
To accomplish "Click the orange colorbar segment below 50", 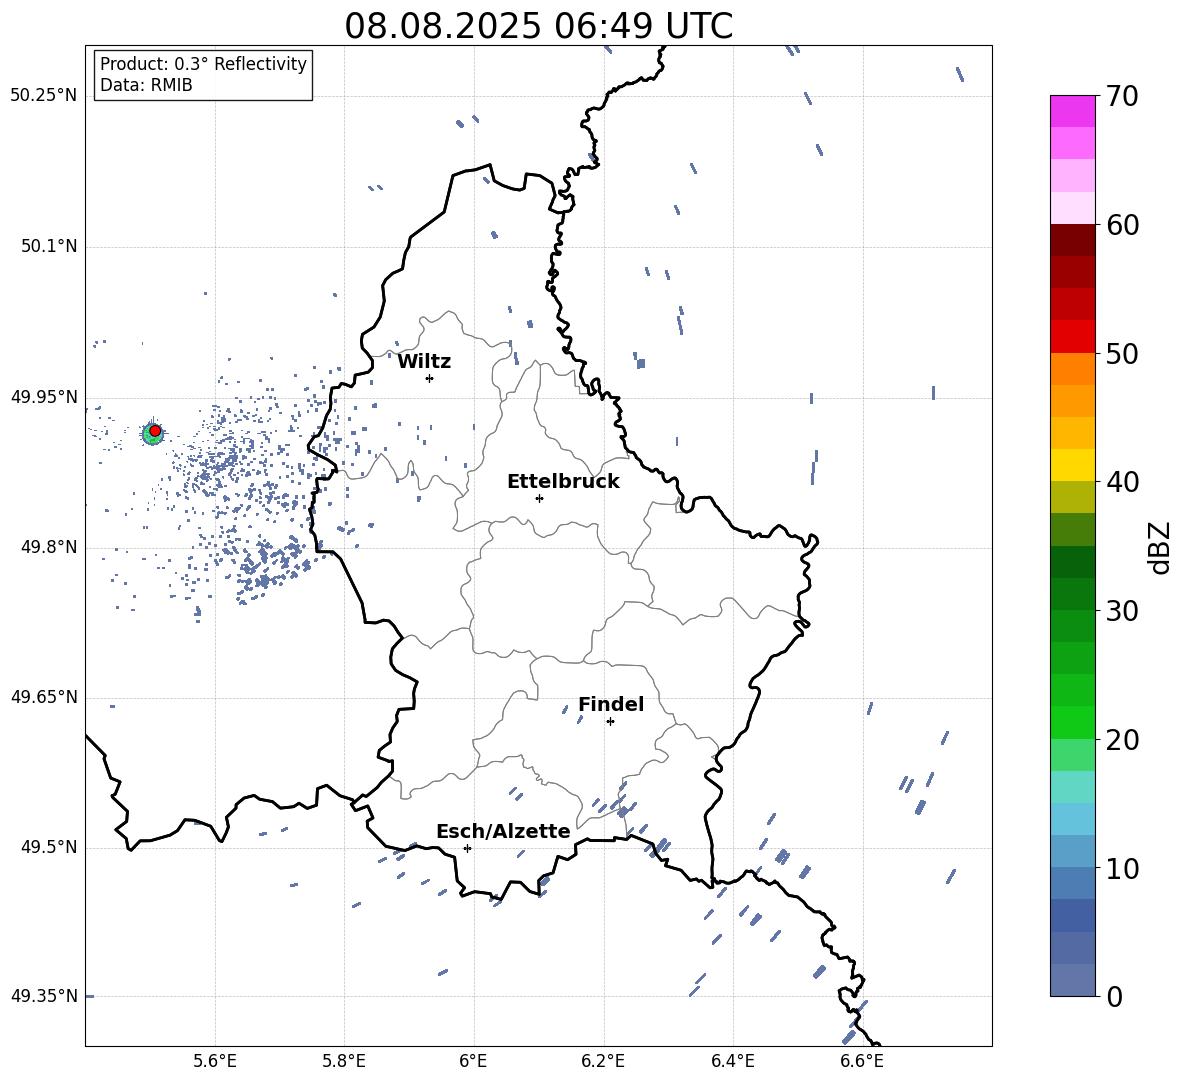I will [x=1072, y=368].
